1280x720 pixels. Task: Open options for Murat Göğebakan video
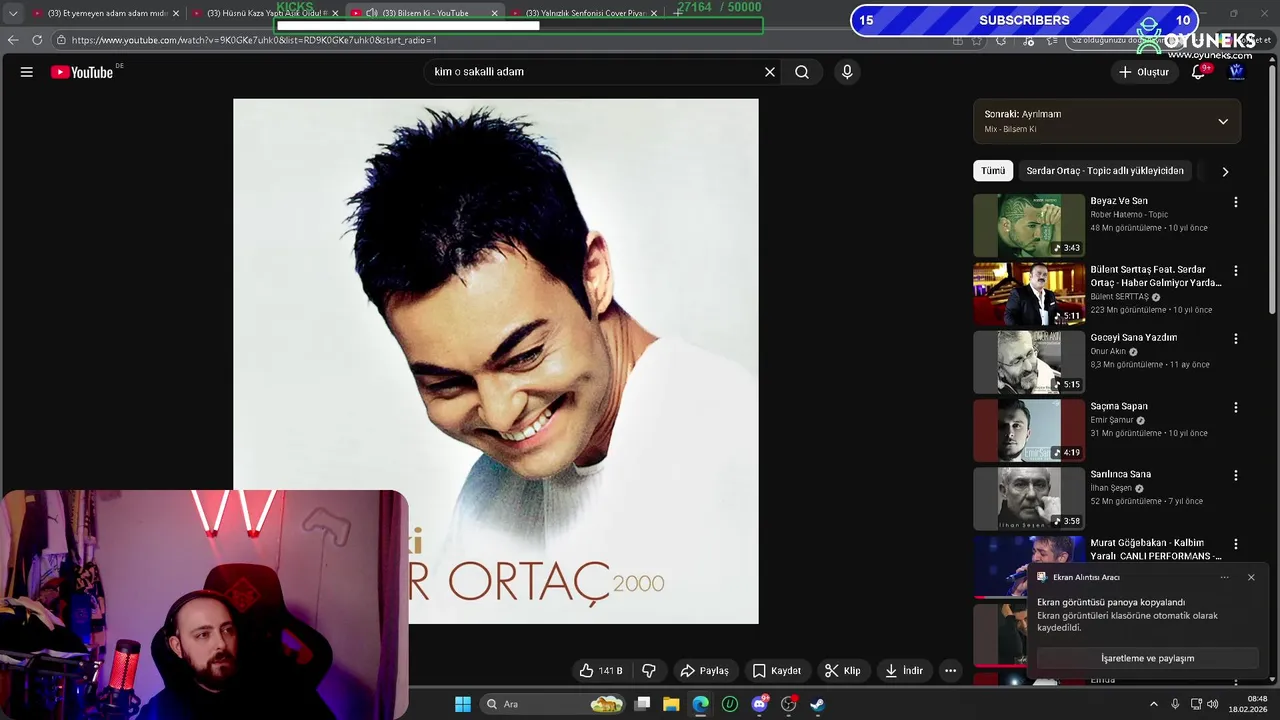pyautogui.click(x=1236, y=545)
